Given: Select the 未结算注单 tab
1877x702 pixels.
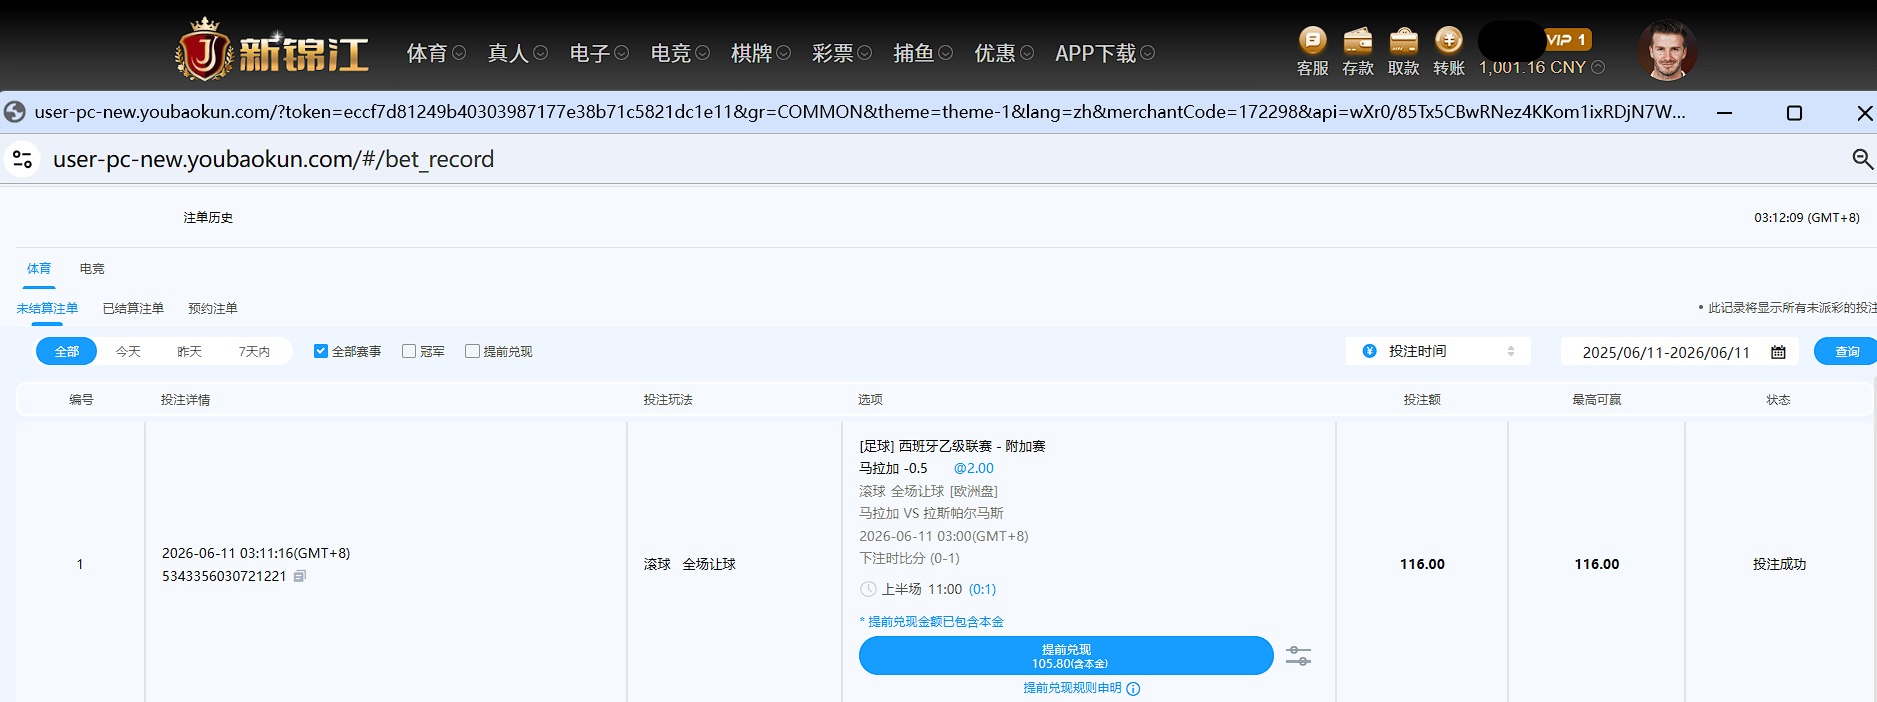Looking at the screenshot, I should pyautogui.click(x=47, y=308).
